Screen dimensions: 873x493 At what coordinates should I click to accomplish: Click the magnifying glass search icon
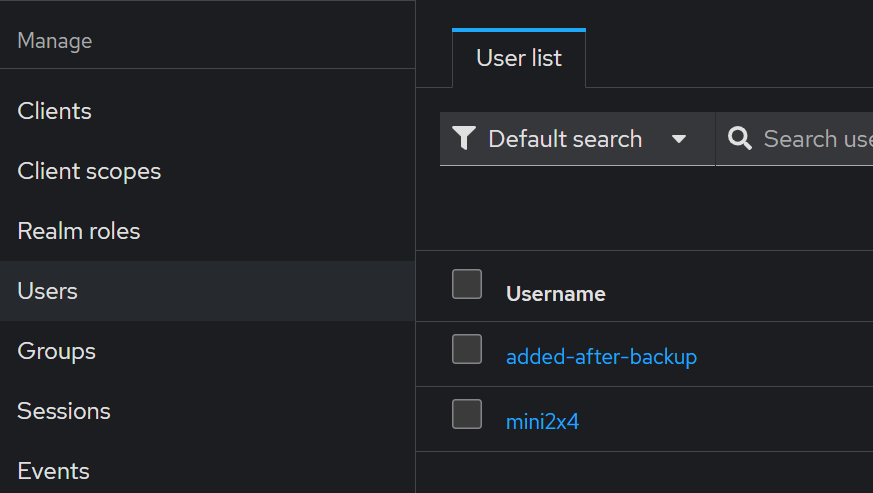point(740,138)
